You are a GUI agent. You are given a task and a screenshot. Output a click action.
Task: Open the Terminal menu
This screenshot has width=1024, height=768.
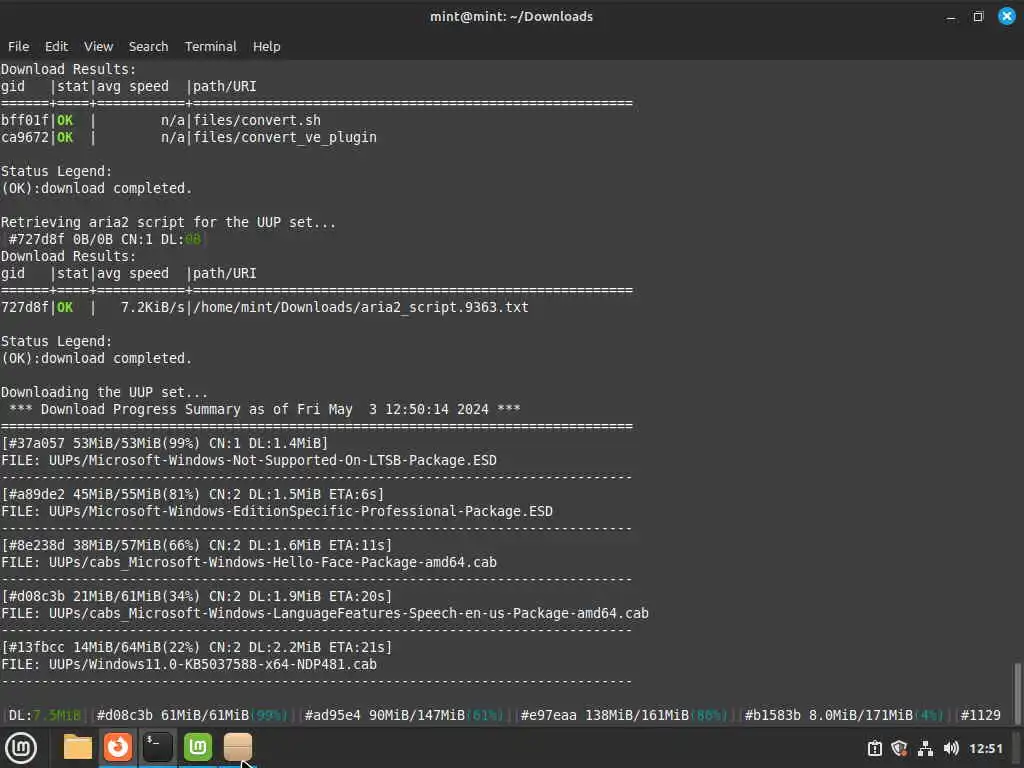(x=210, y=46)
